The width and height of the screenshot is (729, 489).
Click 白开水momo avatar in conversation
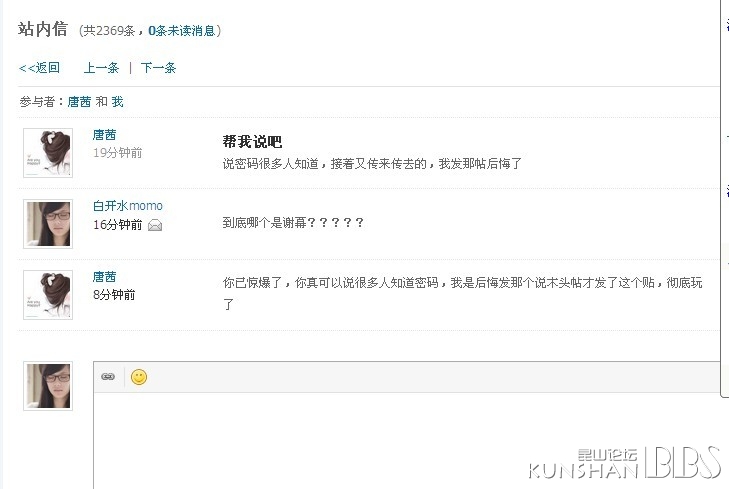48,224
